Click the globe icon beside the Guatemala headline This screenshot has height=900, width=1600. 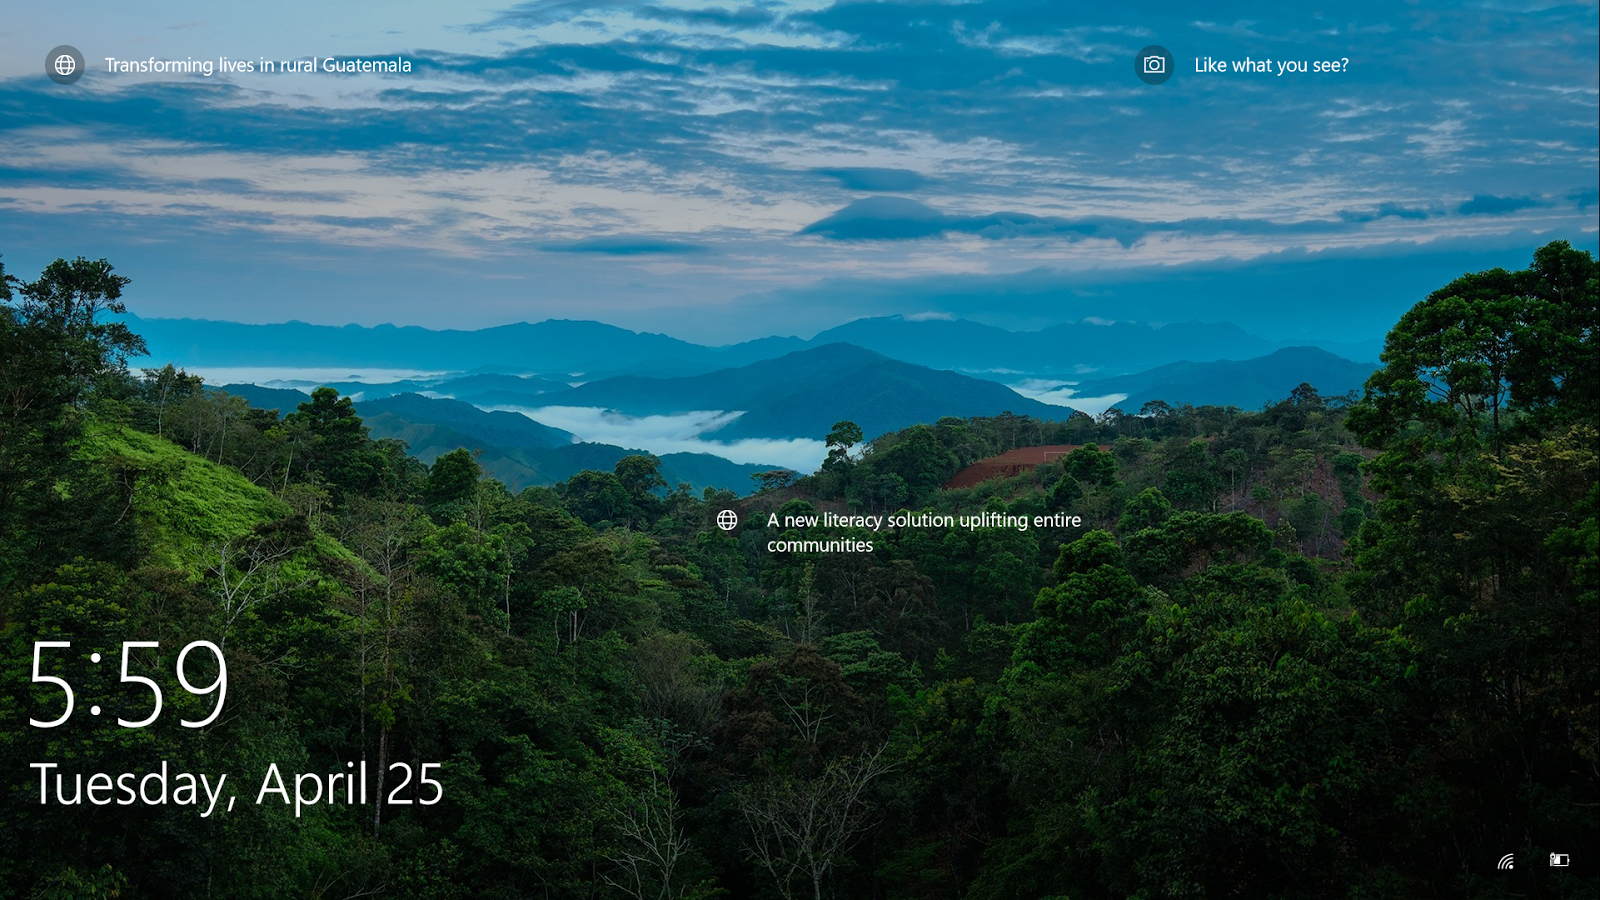[x=65, y=65]
